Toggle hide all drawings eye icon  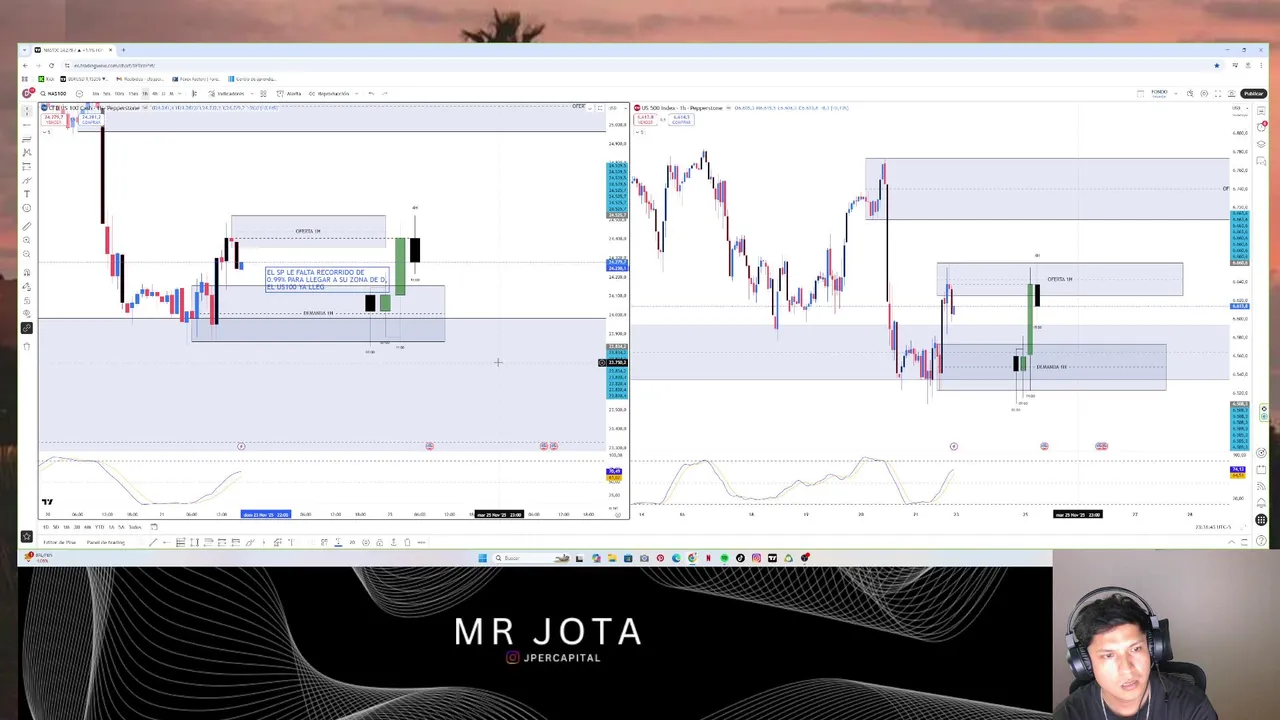click(27, 313)
